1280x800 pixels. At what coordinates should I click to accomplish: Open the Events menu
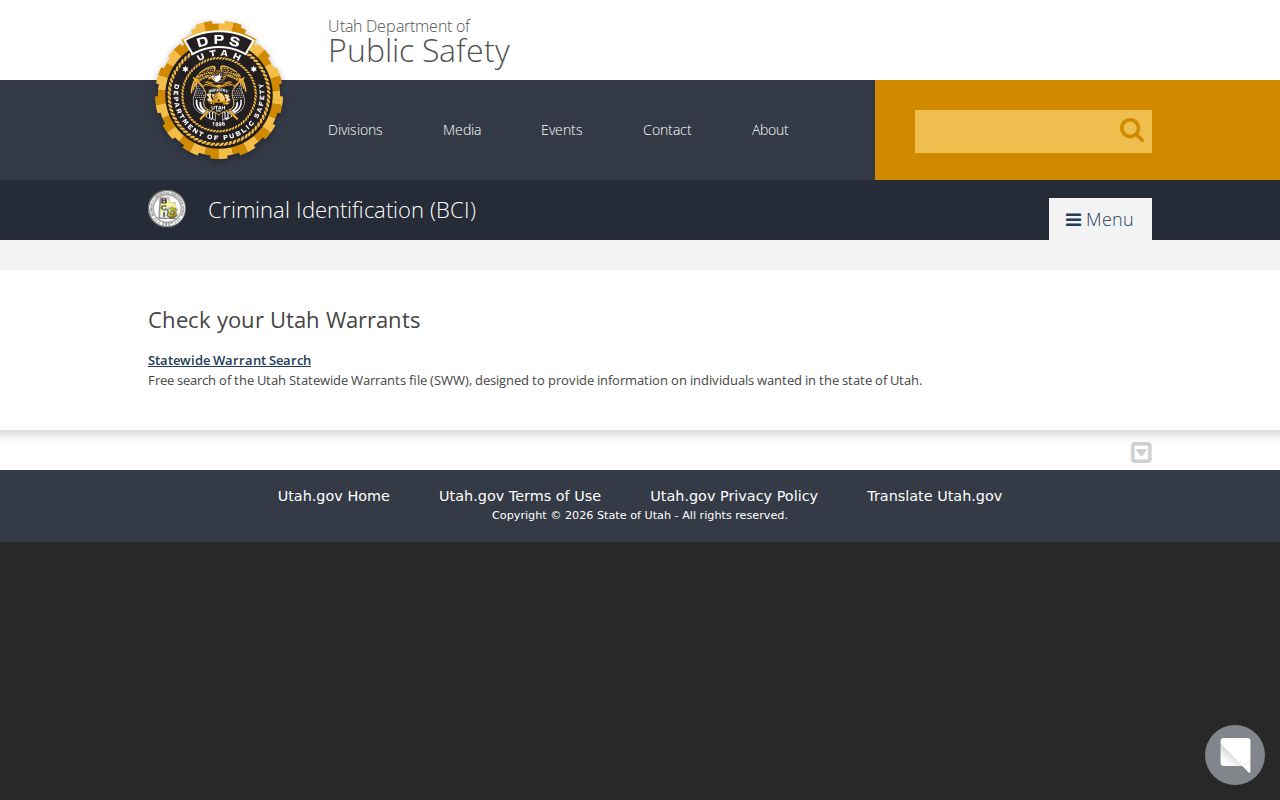coord(562,130)
